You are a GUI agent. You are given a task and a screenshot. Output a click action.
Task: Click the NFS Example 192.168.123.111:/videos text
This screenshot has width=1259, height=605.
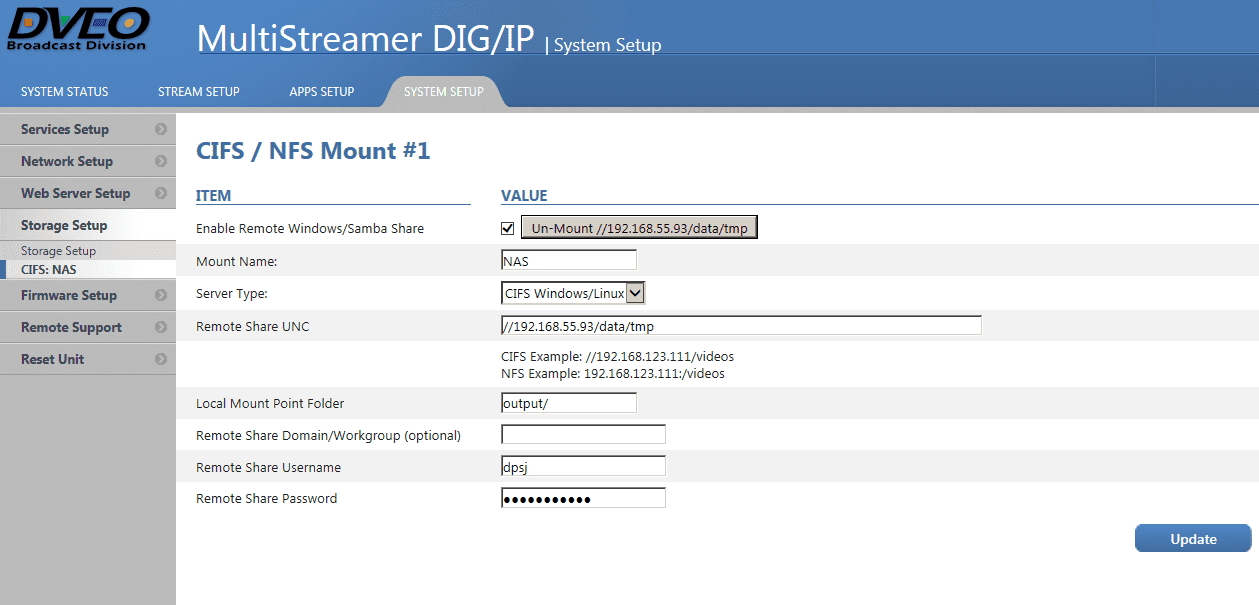pos(613,374)
